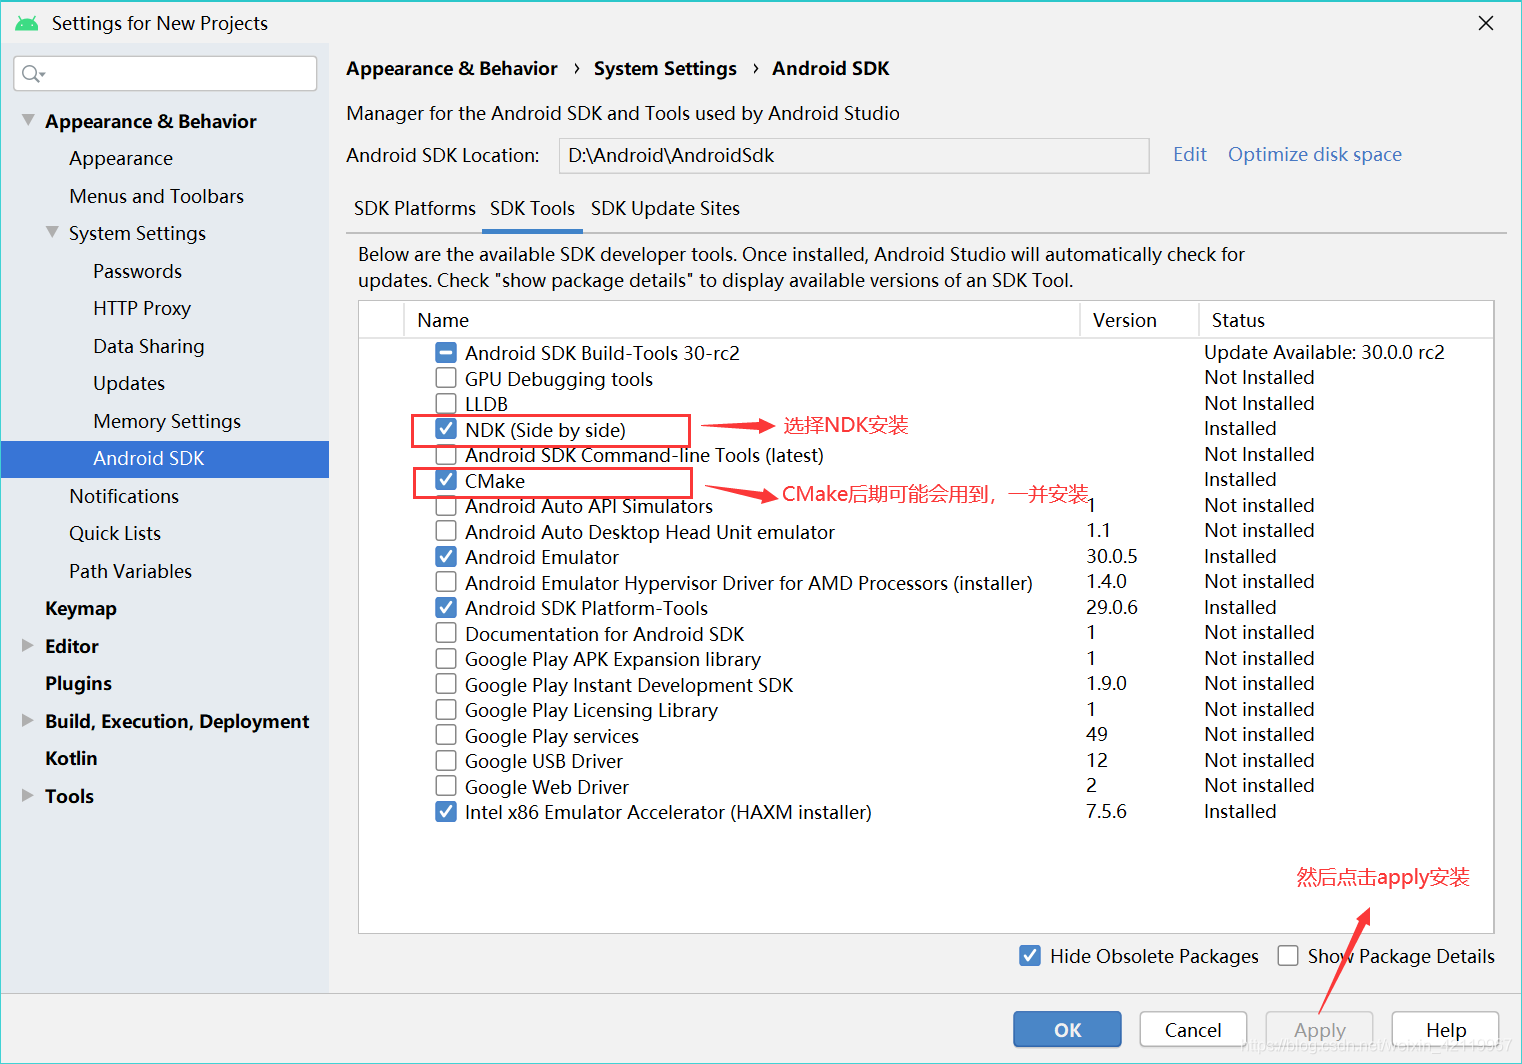Image resolution: width=1522 pixels, height=1064 pixels.
Task: Click the Cancel button
Action: coord(1193,1030)
